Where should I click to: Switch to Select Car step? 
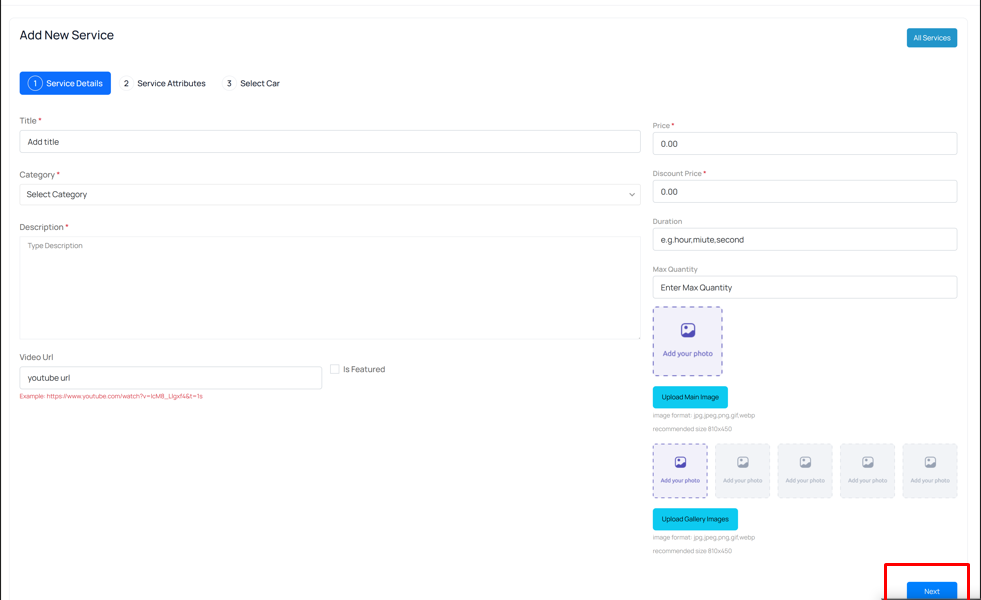click(x=252, y=83)
